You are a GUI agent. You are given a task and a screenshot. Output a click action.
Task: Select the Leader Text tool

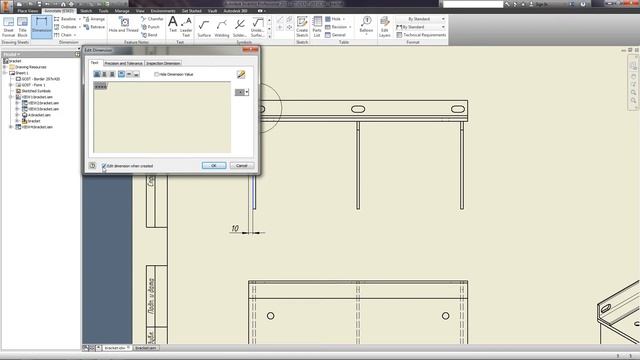(x=186, y=27)
